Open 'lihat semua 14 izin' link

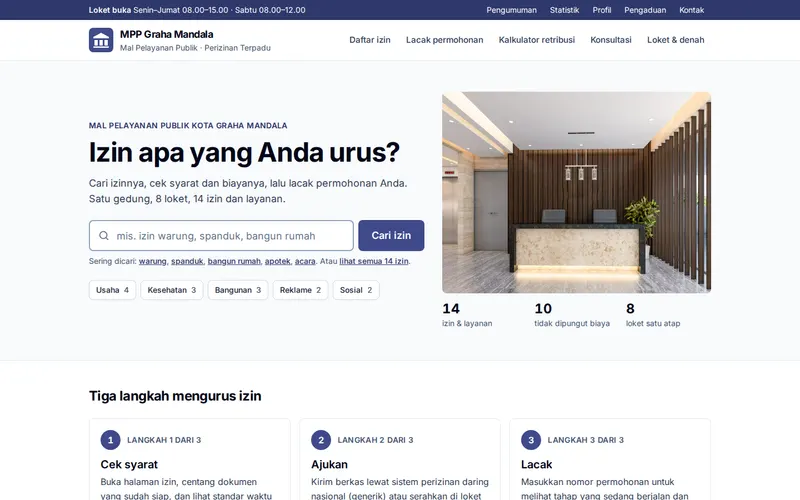(x=374, y=261)
